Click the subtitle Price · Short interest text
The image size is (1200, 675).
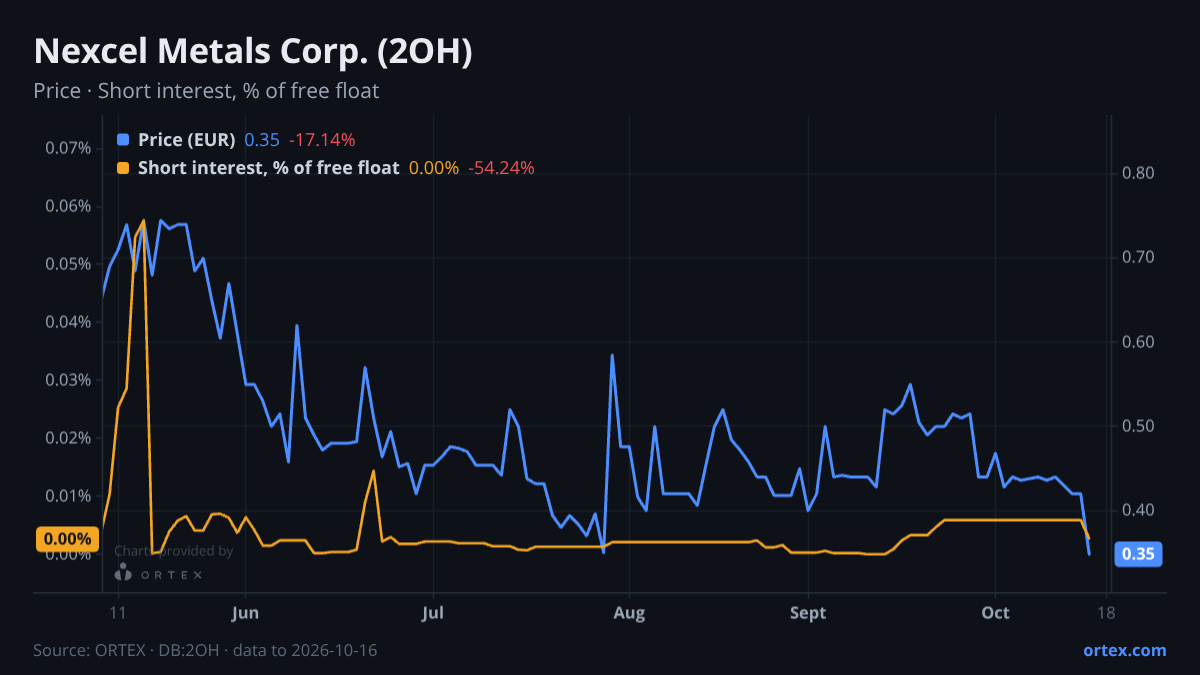tap(206, 91)
